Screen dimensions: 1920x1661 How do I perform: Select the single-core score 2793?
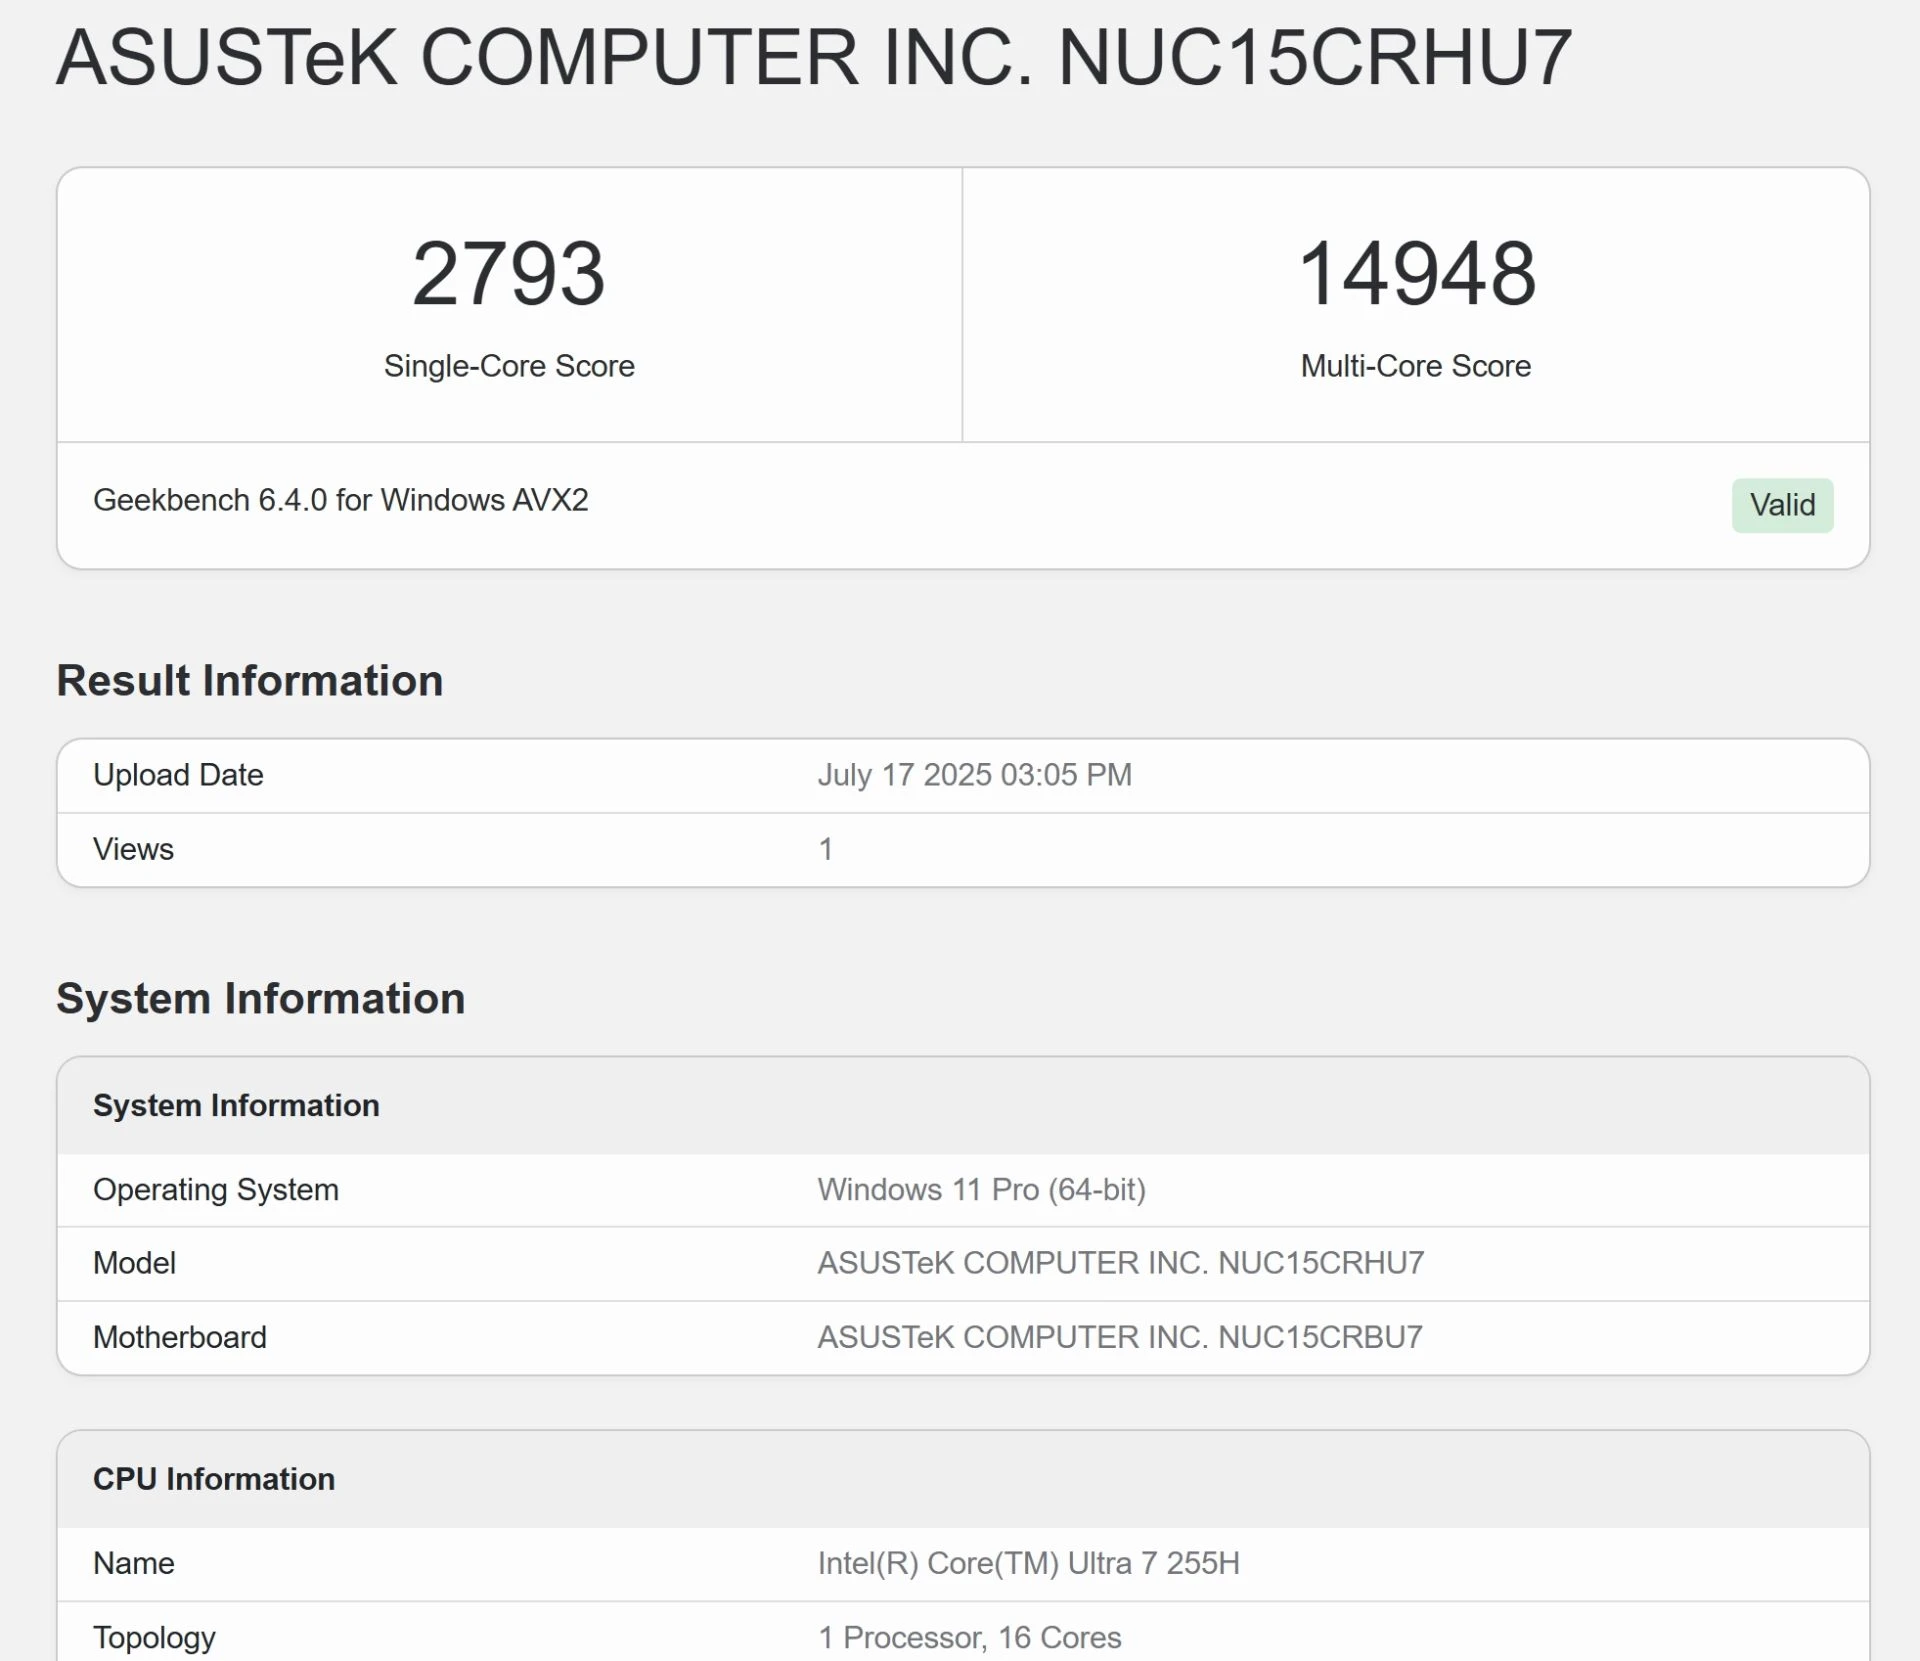coord(509,273)
